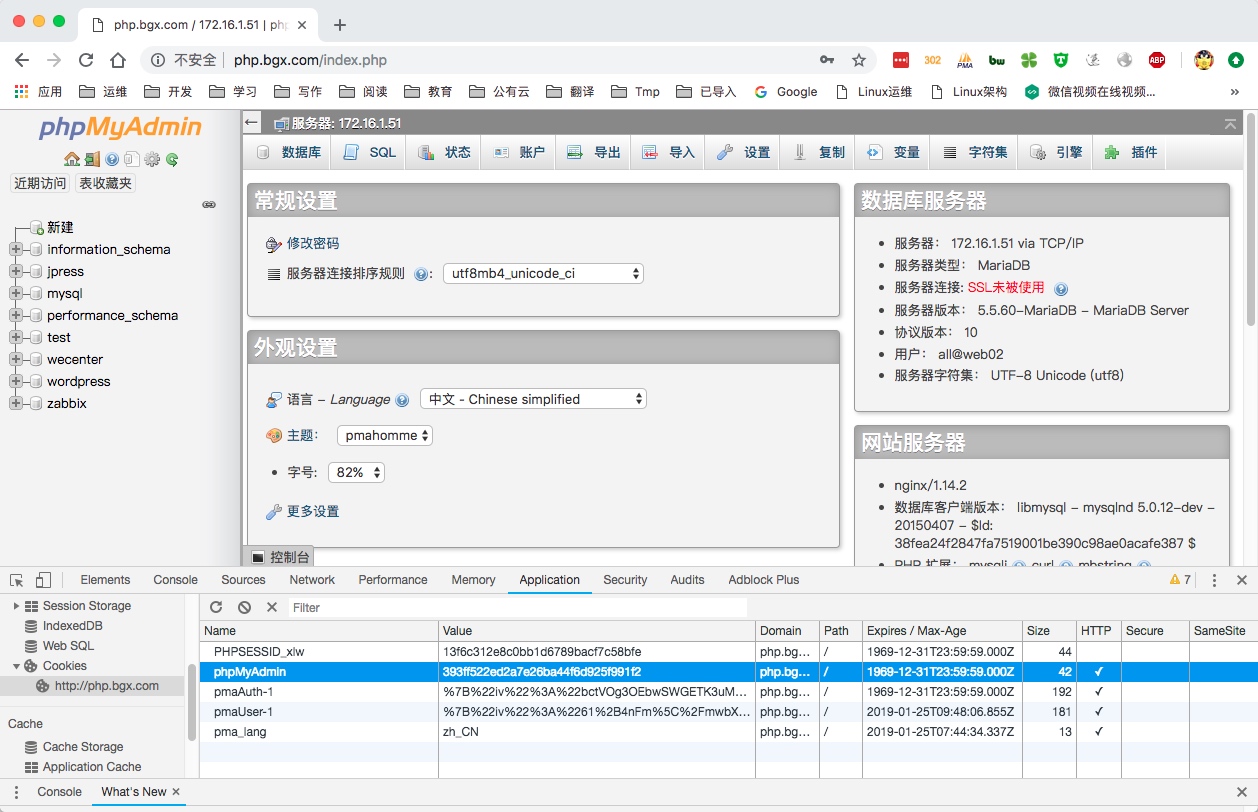
Task: Click the DevTools inspect element icon
Action: [17, 580]
